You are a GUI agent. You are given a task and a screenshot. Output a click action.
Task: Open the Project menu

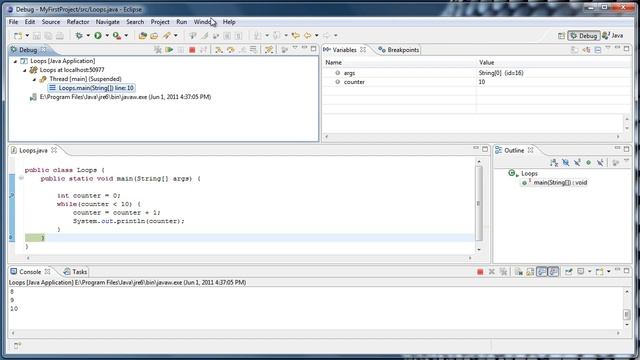pos(160,22)
